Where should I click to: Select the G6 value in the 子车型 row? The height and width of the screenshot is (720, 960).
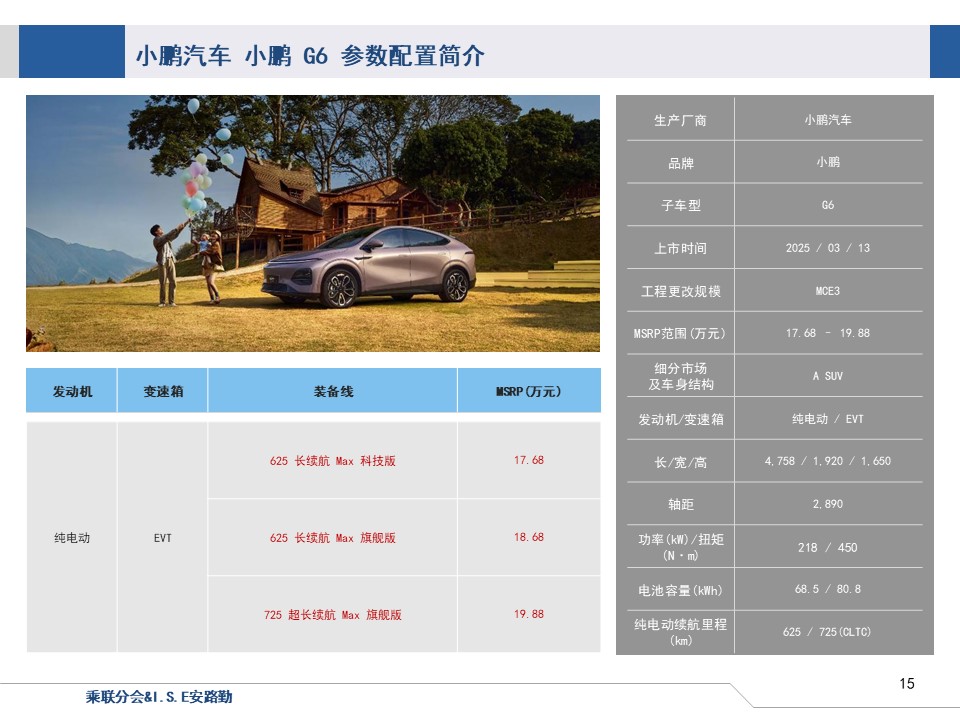[828, 205]
